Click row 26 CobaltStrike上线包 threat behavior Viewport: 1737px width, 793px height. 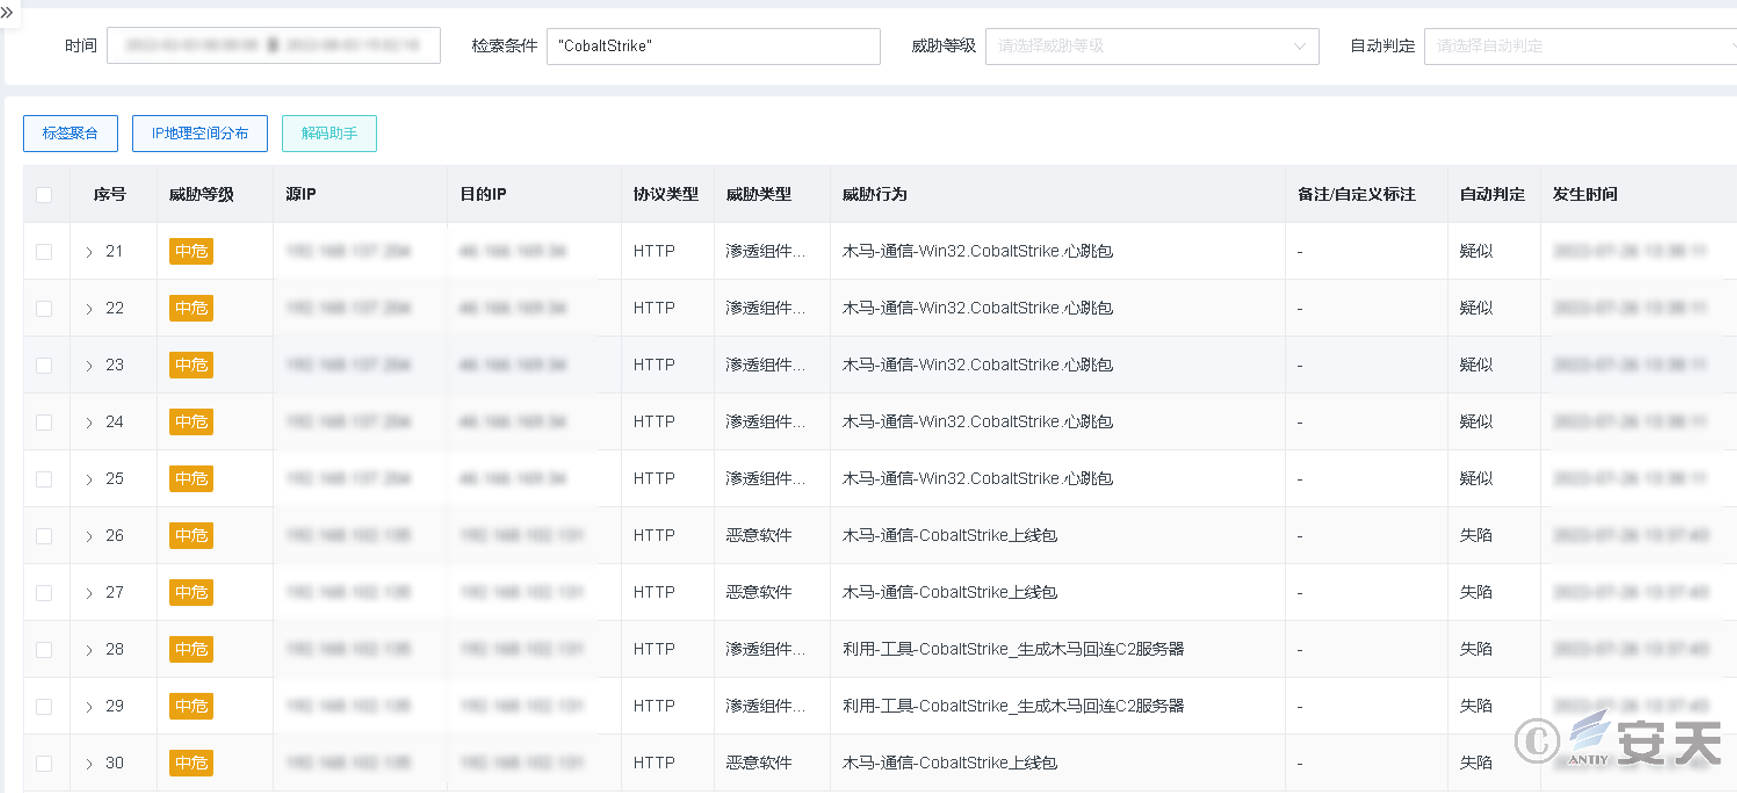pos(950,536)
